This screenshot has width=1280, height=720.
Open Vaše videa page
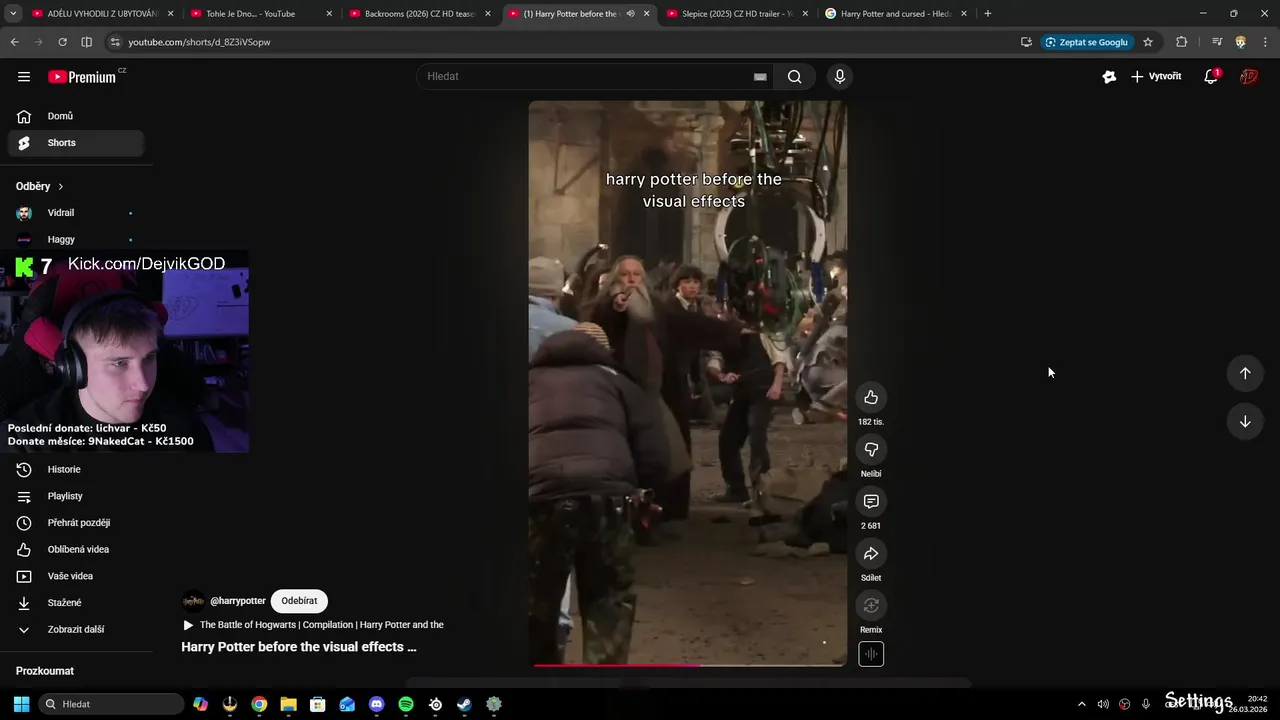click(x=76, y=576)
